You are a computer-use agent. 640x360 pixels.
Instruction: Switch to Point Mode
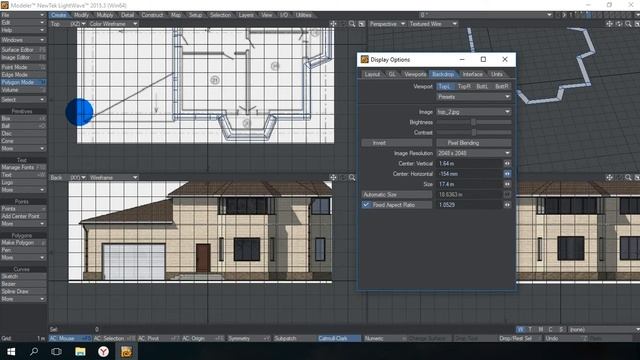(23, 67)
